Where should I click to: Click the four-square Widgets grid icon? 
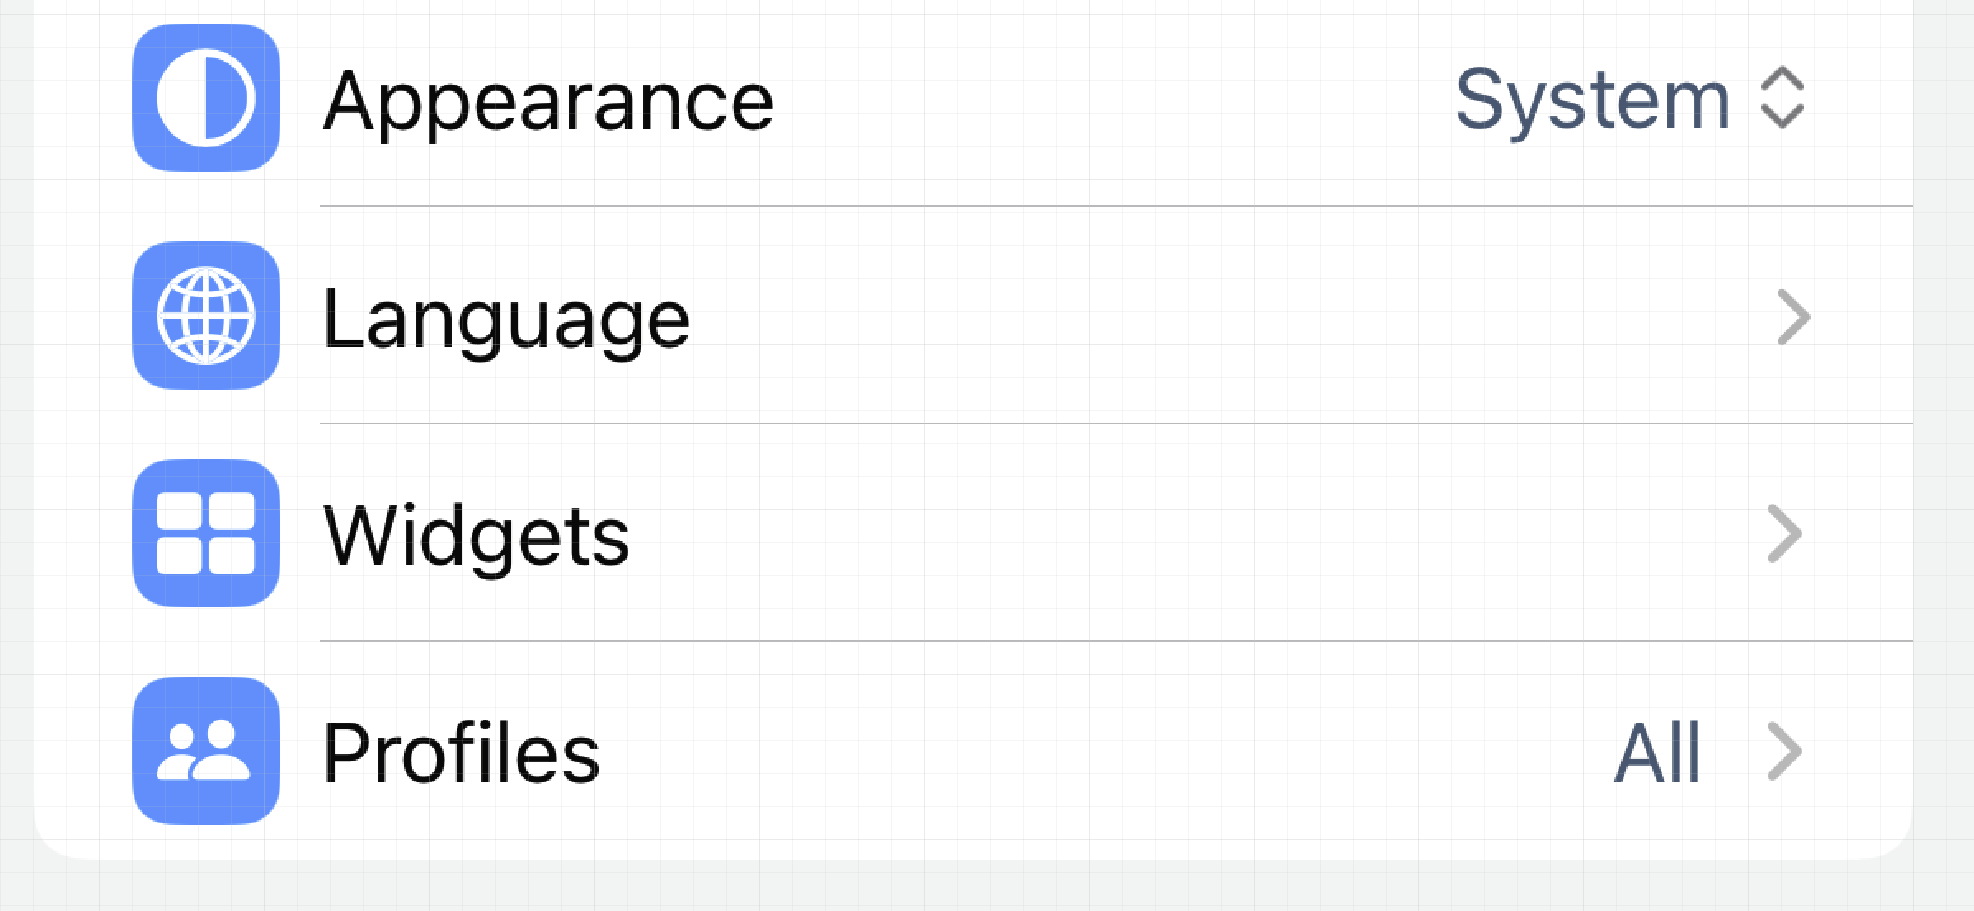click(206, 533)
